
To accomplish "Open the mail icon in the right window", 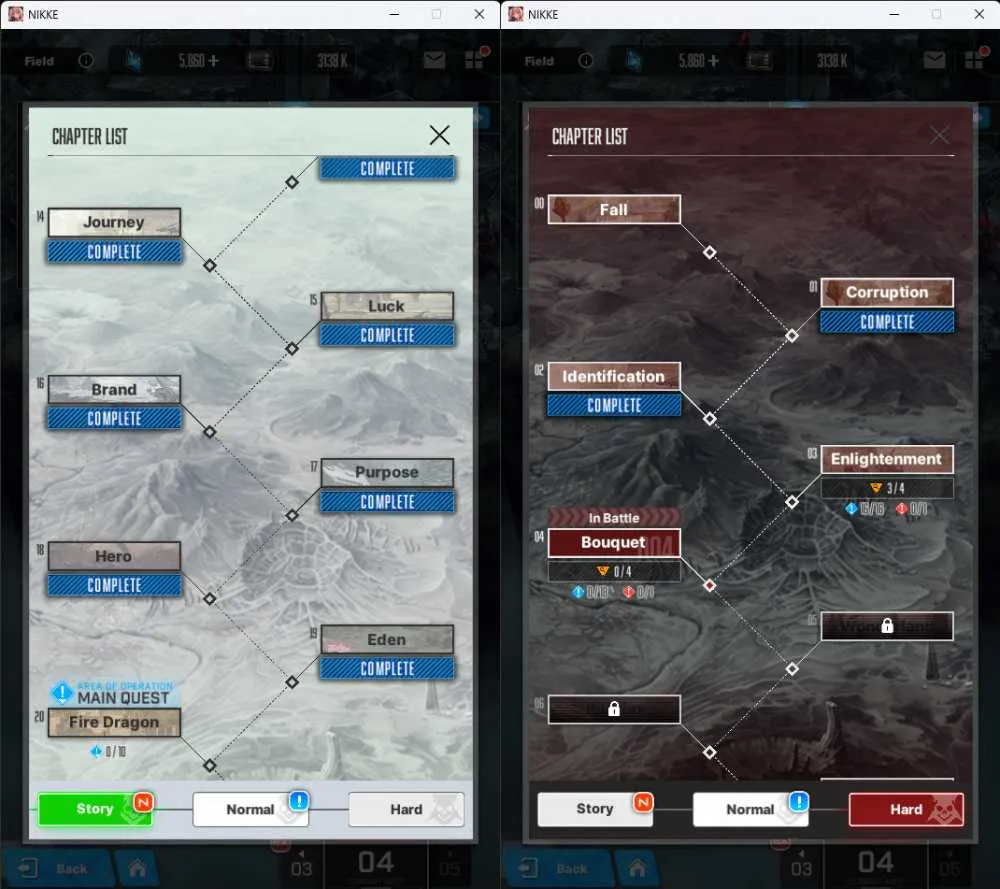I will (934, 61).
